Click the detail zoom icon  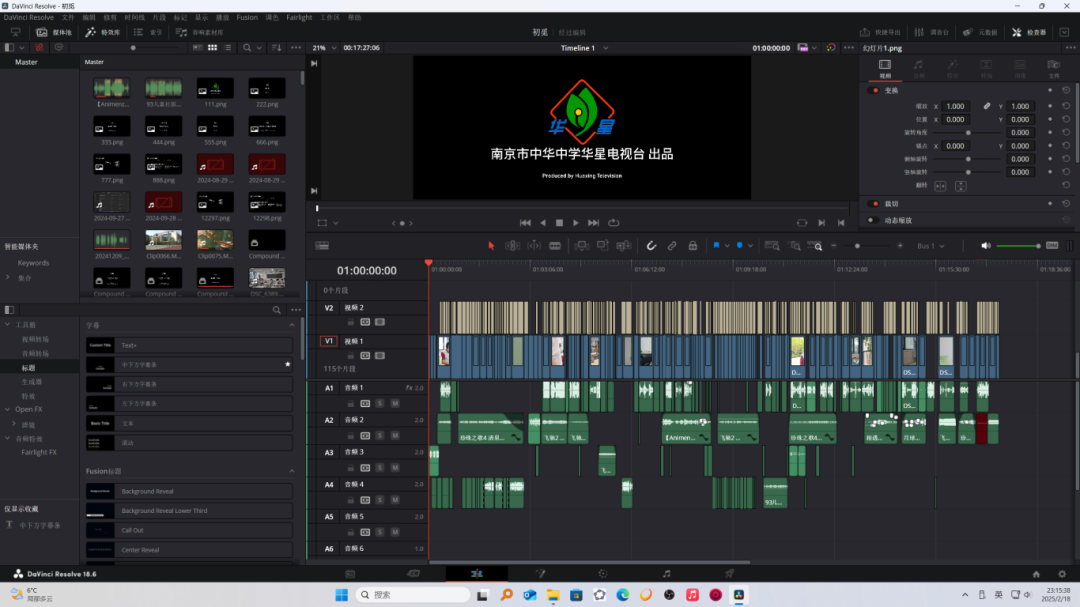click(795, 246)
